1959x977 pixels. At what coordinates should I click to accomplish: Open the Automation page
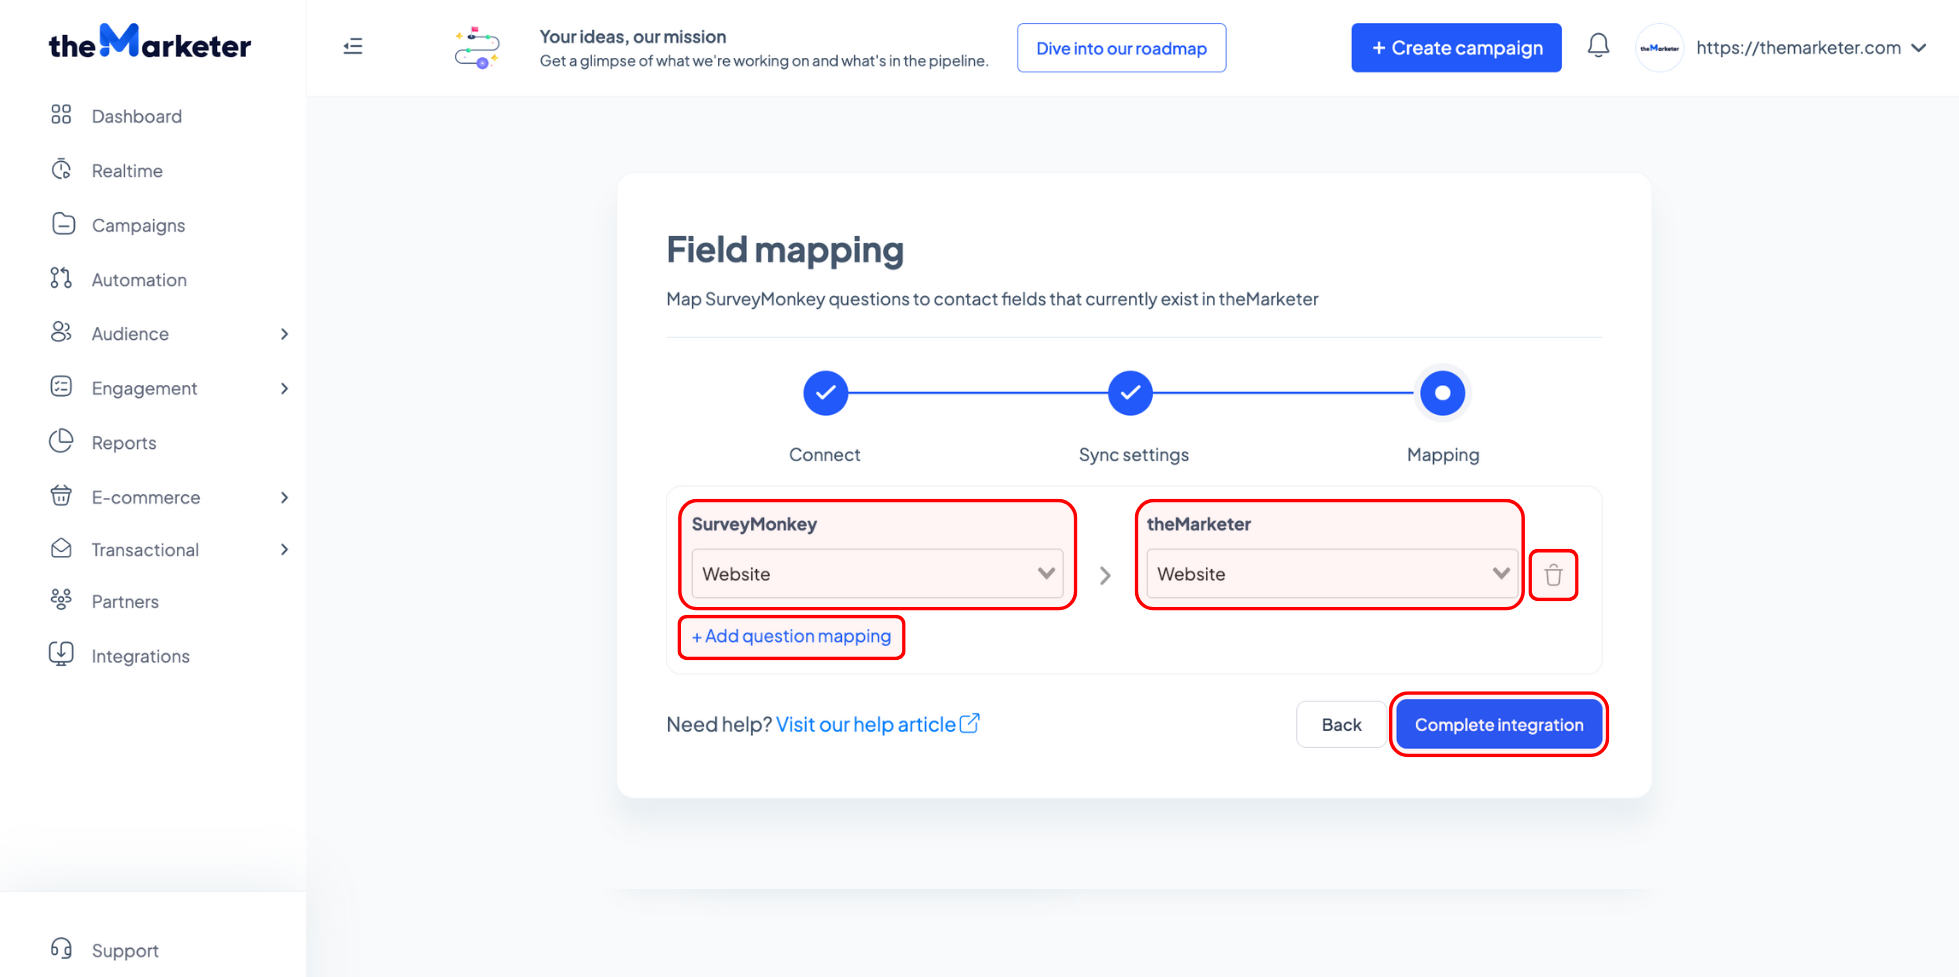[139, 280]
